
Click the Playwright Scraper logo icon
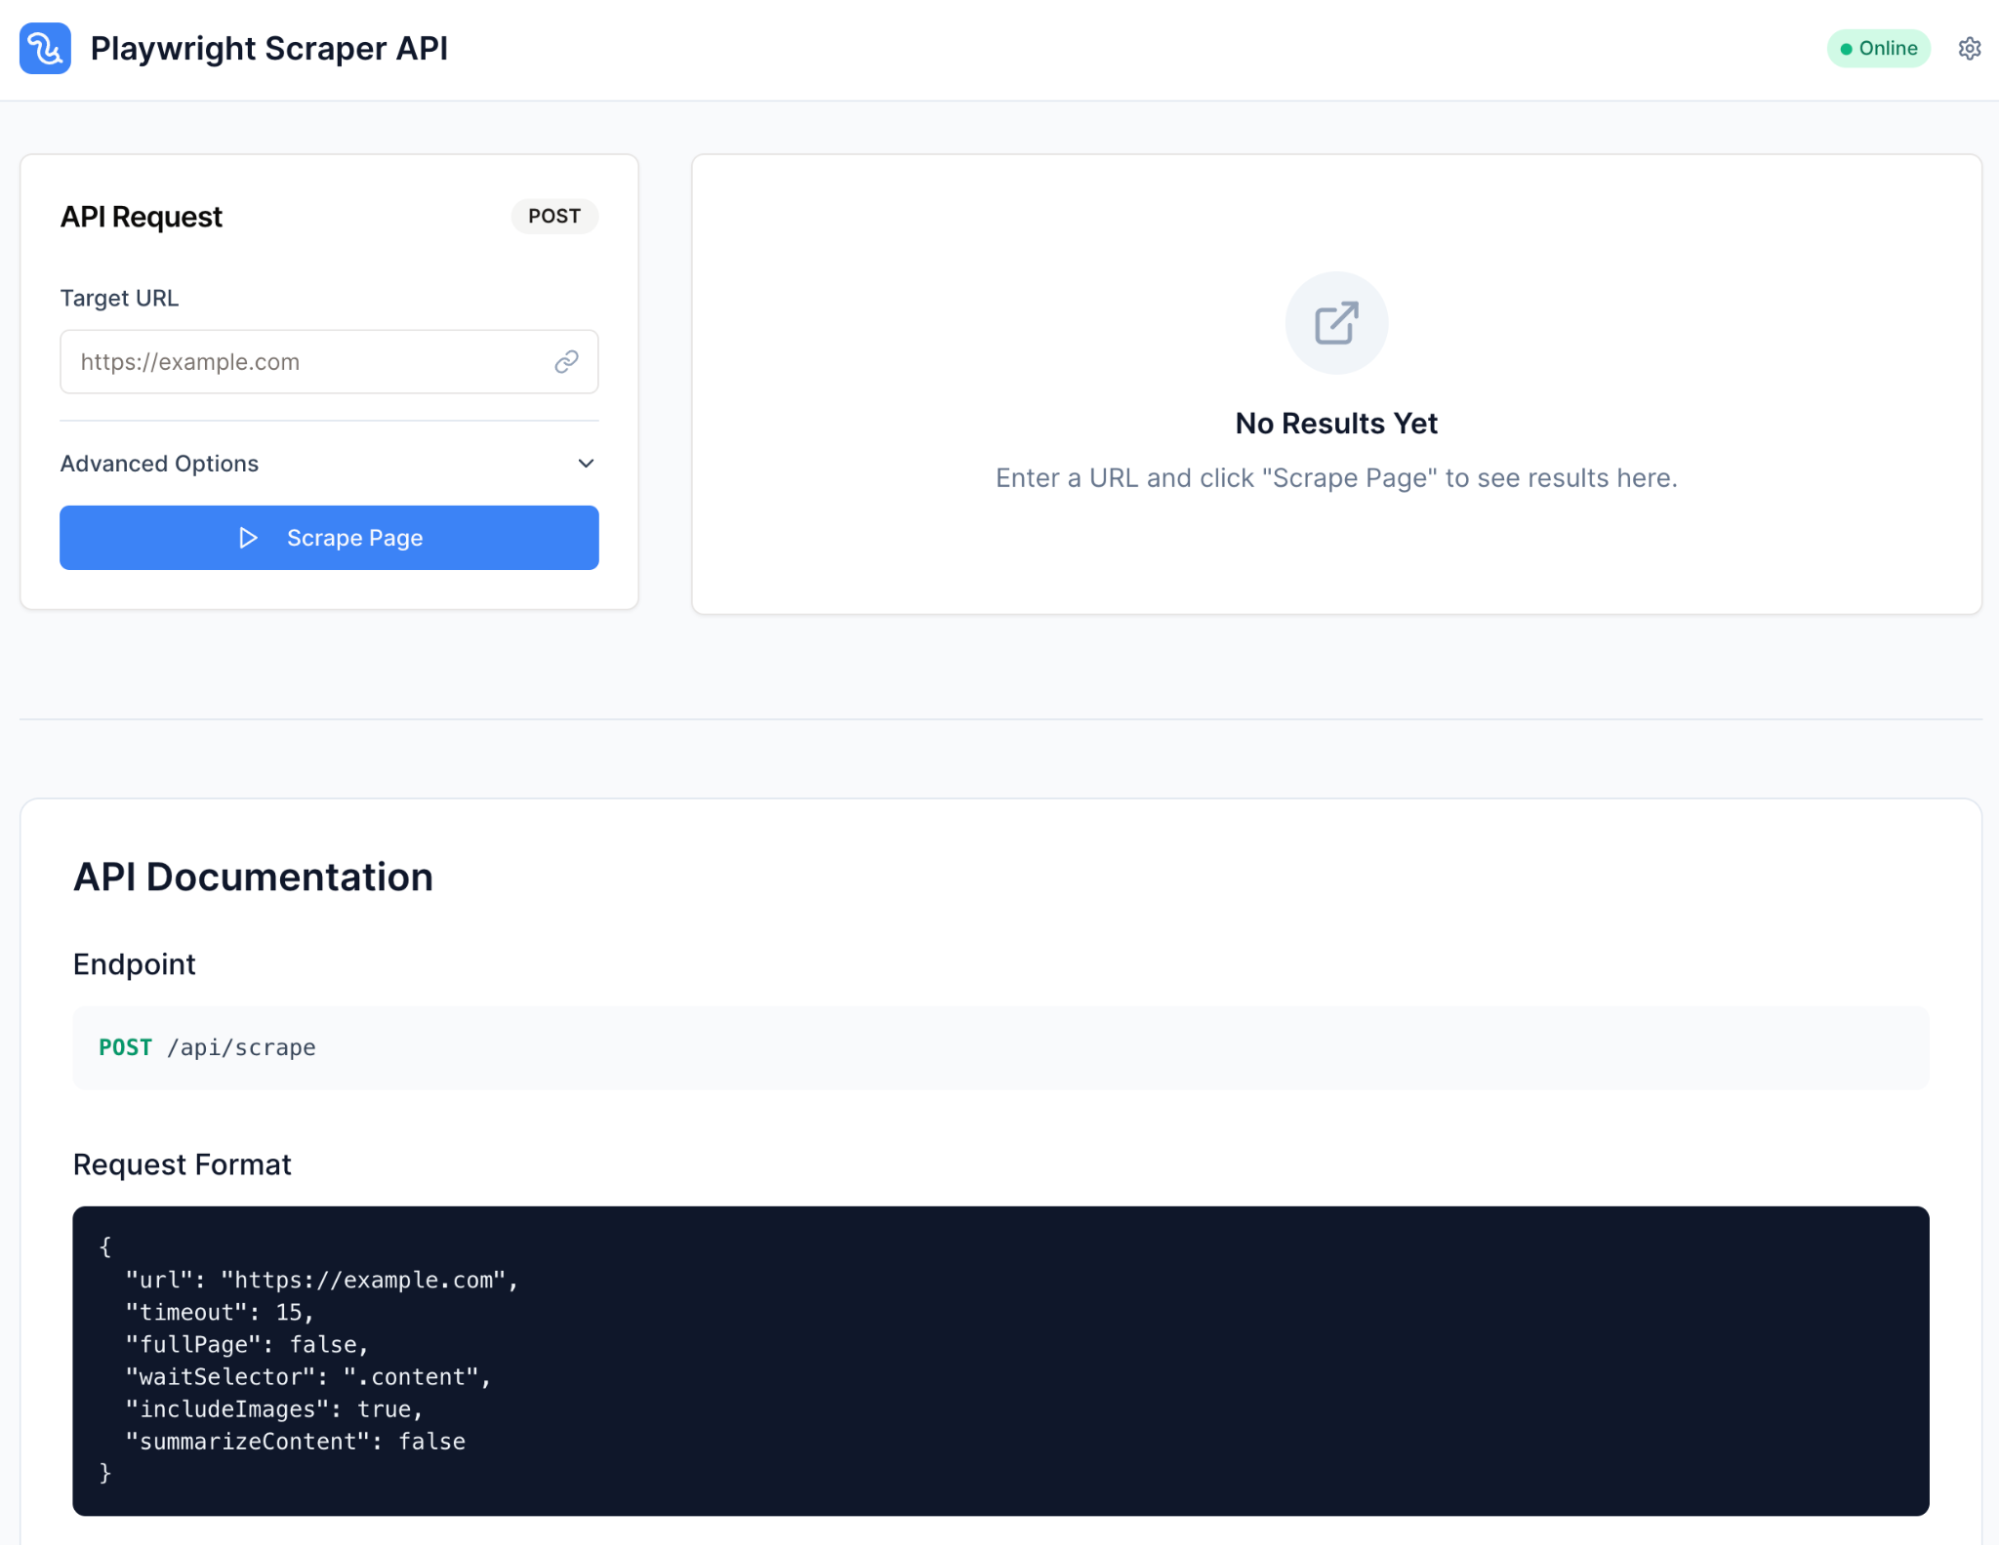(x=45, y=48)
